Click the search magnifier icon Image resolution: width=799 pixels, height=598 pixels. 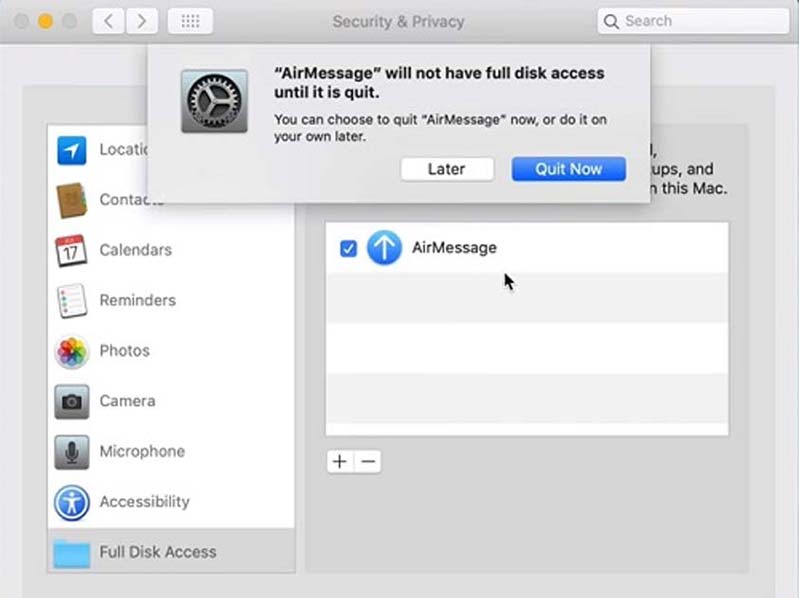[x=610, y=21]
